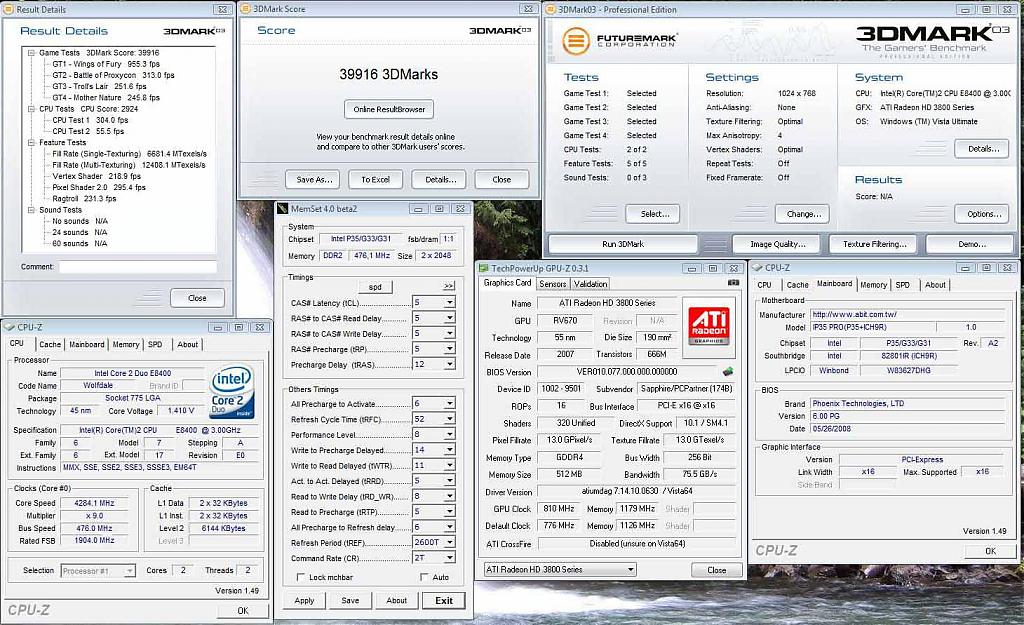Image resolution: width=1024 pixels, height=625 pixels.
Task: Open the ATI Radeon HD 3800 Series card selector
Action: tap(560, 569)
